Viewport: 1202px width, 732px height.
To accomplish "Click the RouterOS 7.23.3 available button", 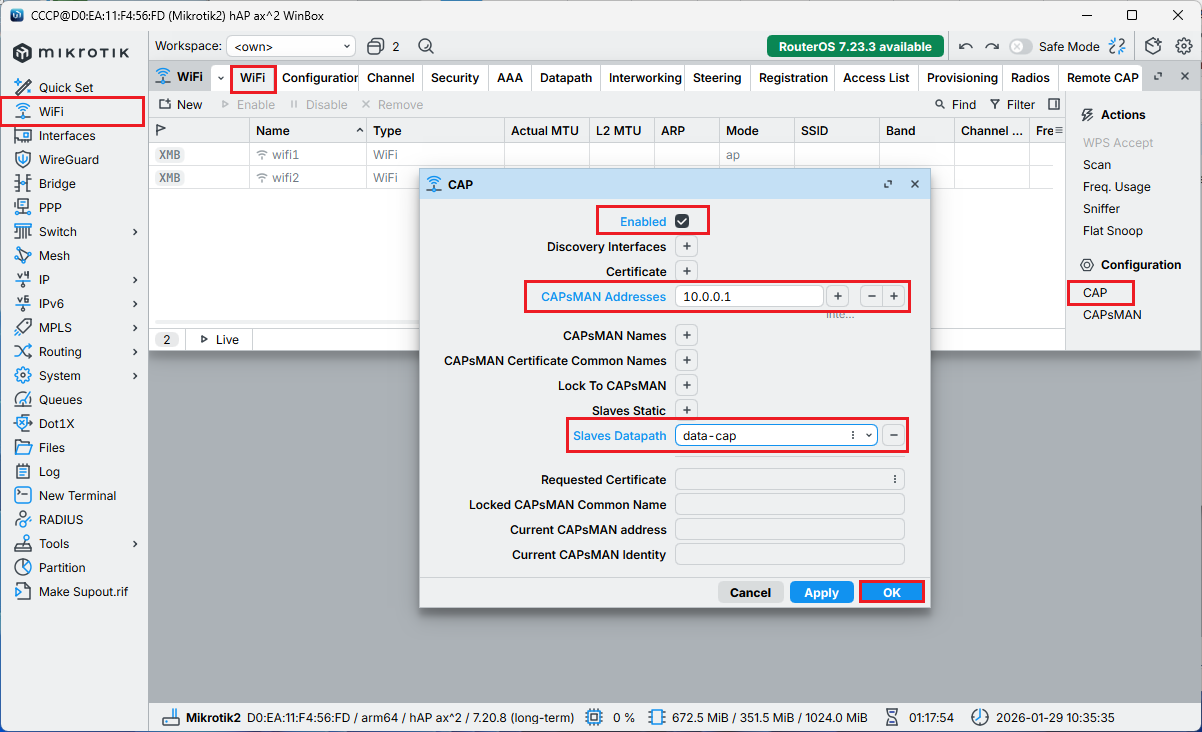I will point(855,46).
